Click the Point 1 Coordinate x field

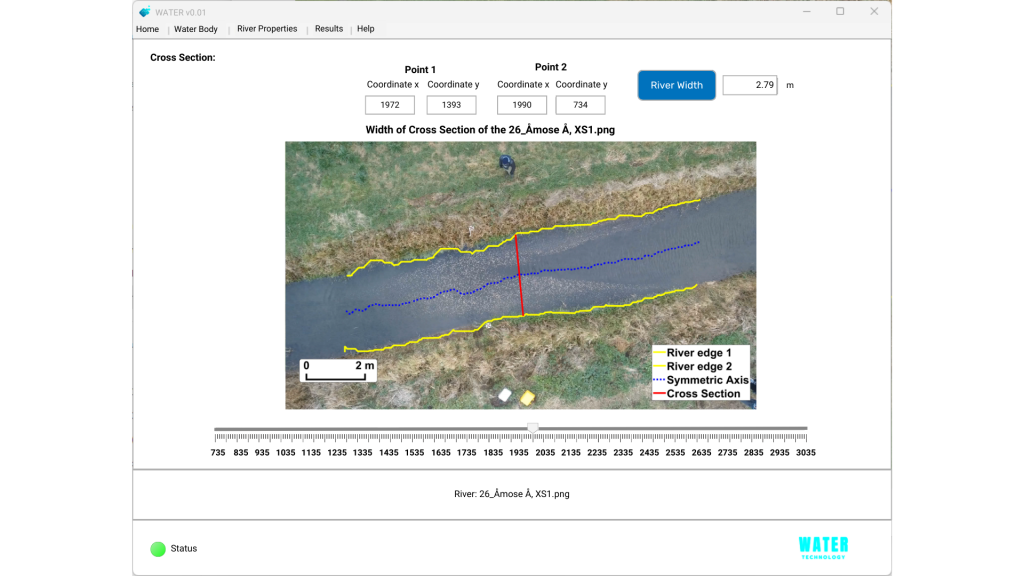(390, 105)
